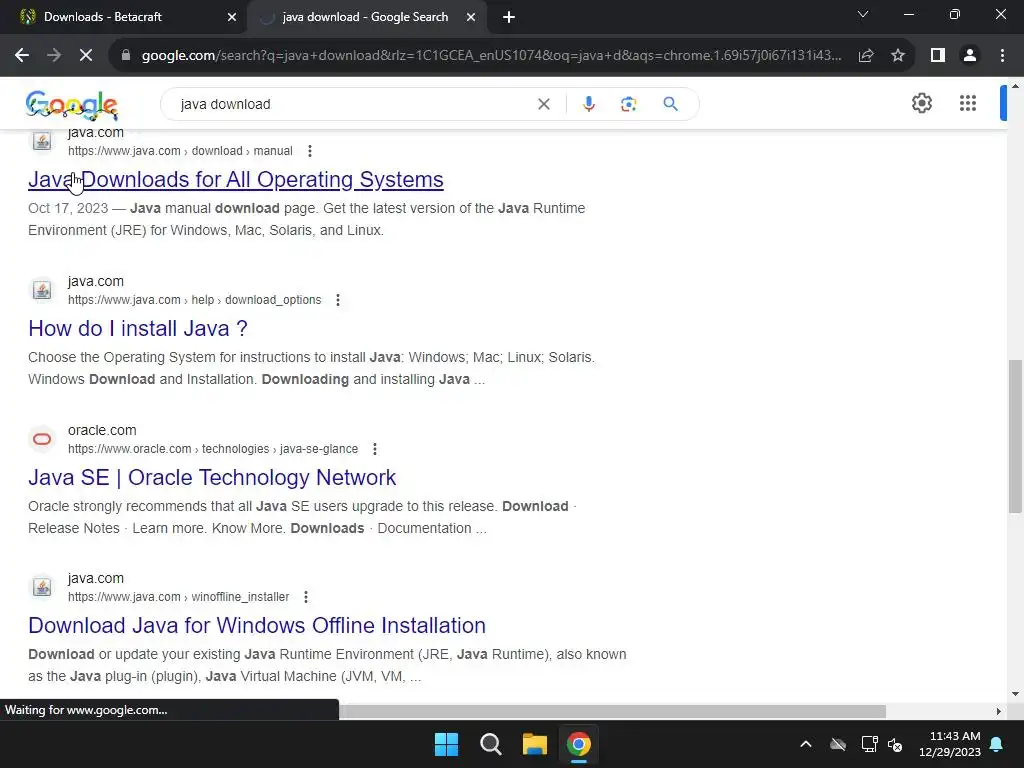Open Chrome's three-dot menu
The height and width of the screenshot is (768, 1024).
point(1002,56)
